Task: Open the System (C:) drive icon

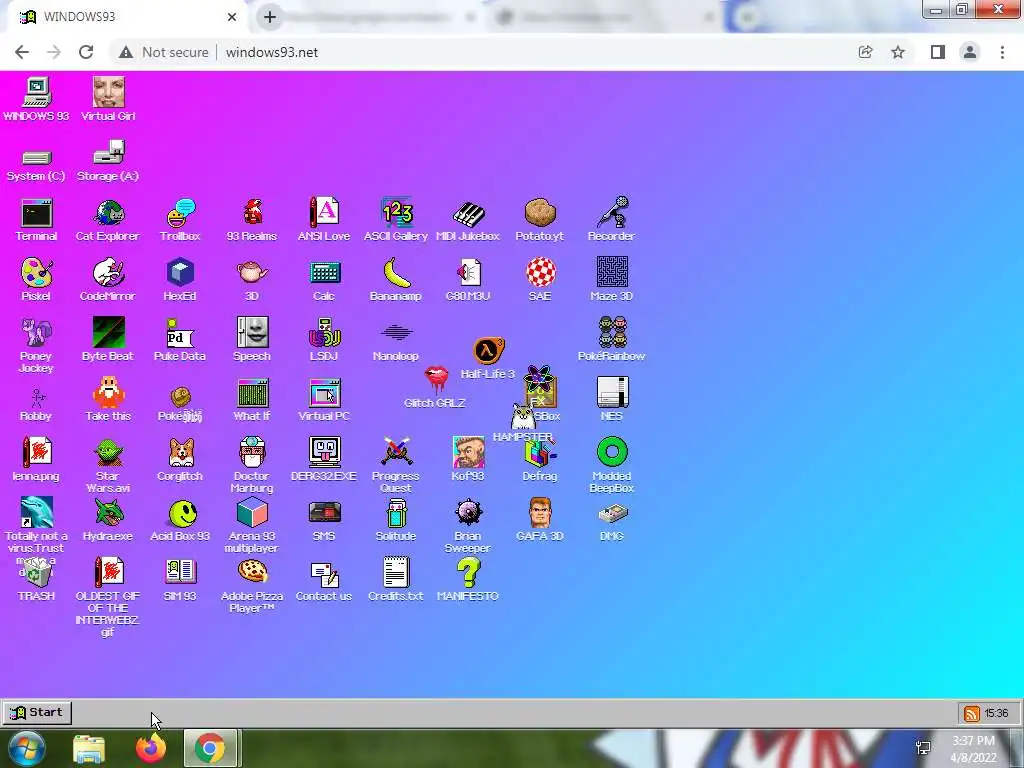Action: coord(36,158)
